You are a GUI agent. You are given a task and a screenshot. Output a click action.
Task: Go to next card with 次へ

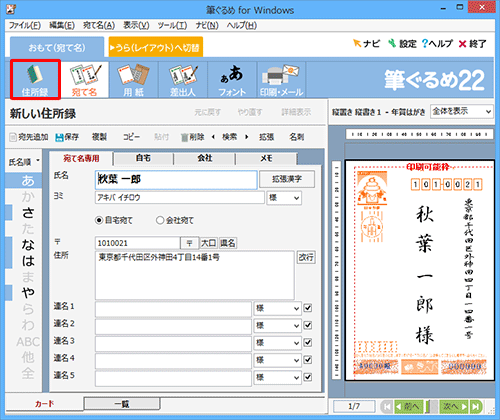tap(455, 406)
